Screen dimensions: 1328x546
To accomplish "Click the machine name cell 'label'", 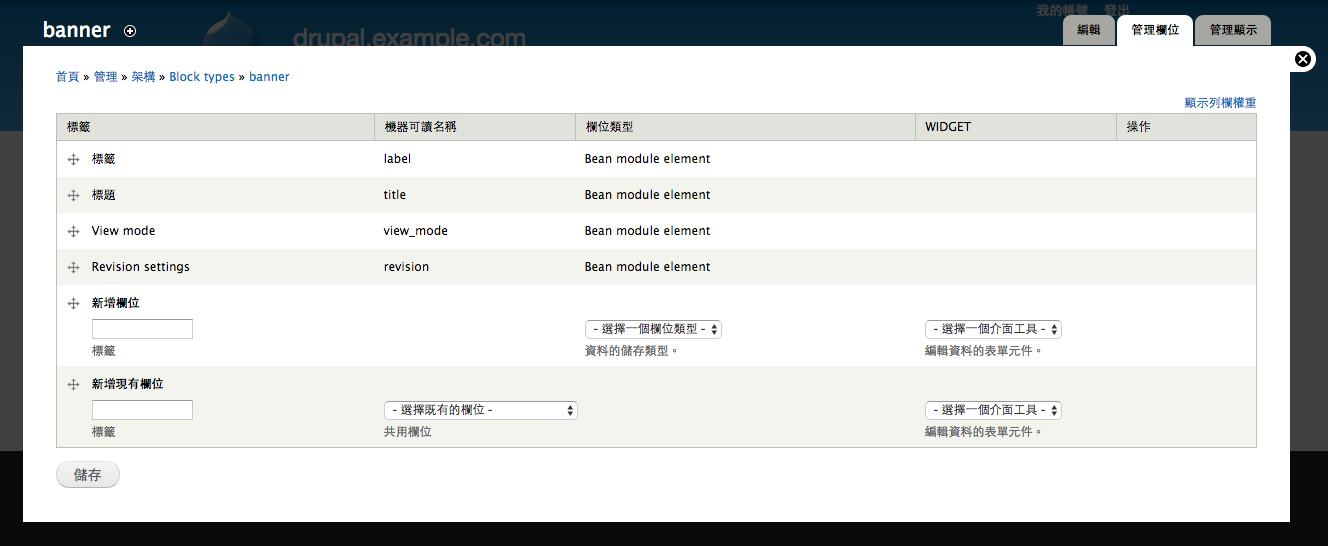I will click(397, 159).
